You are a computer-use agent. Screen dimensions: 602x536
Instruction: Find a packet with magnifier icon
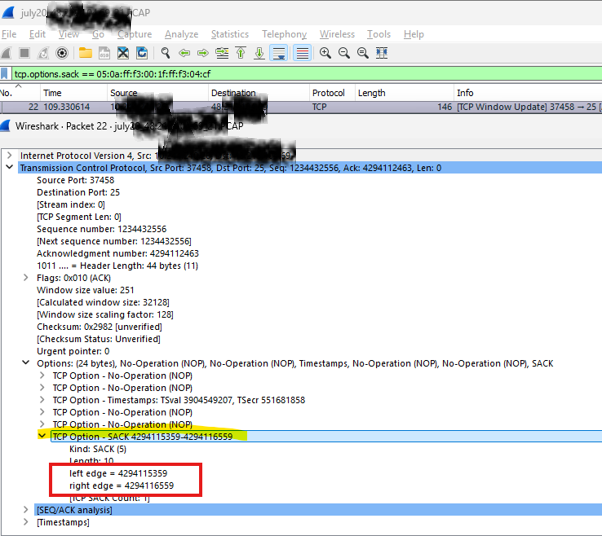point(165,53)
